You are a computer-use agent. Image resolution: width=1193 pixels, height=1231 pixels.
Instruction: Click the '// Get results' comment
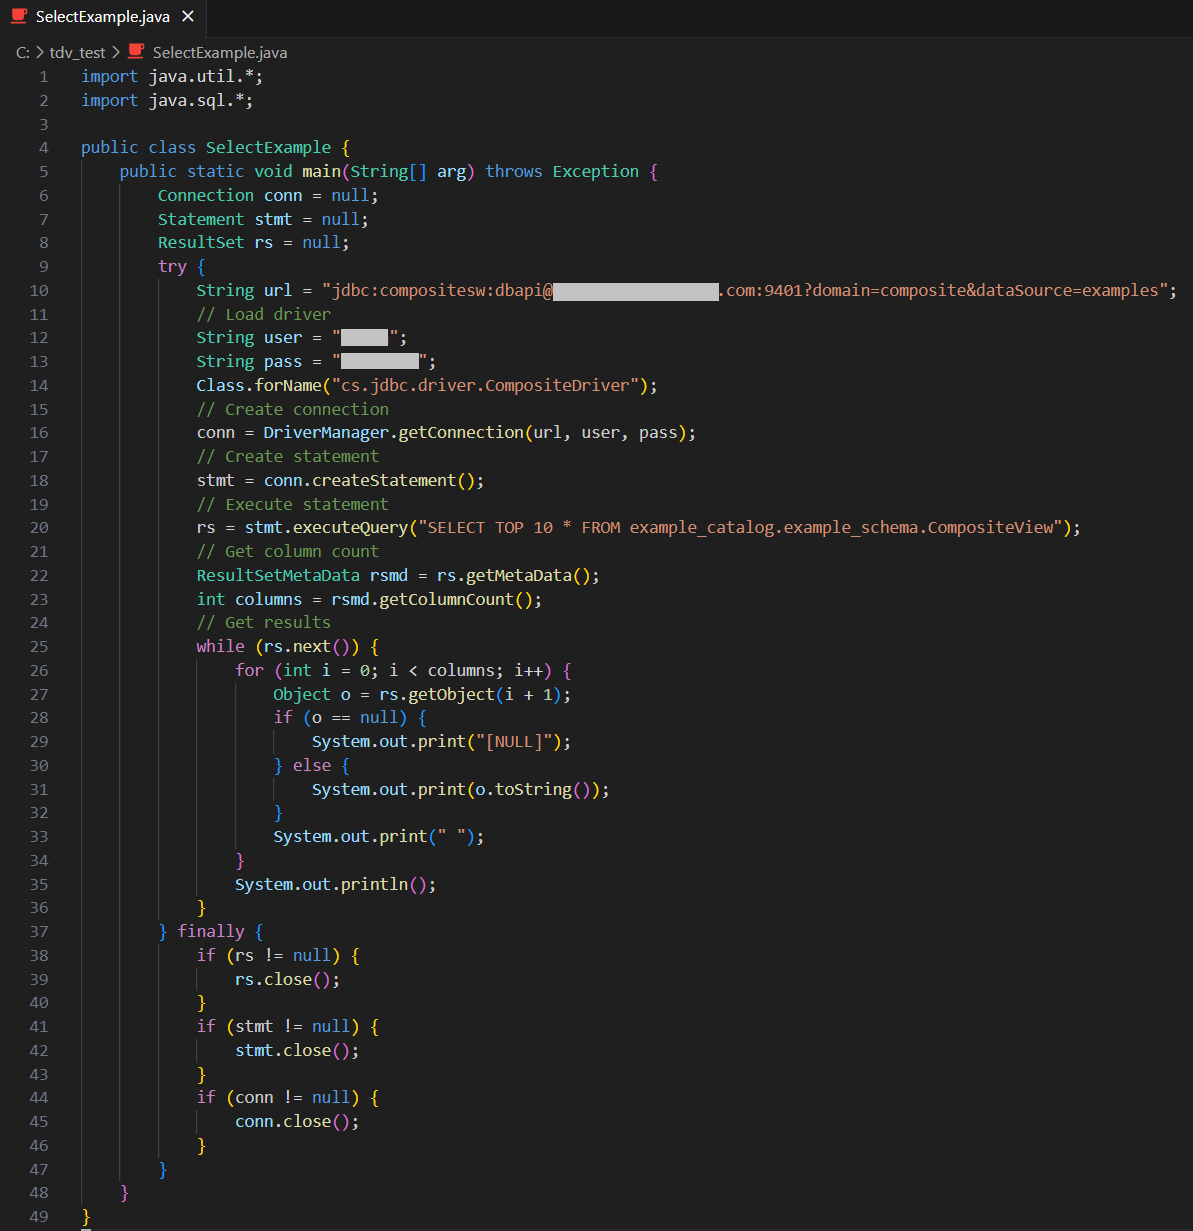coord(264,623)
